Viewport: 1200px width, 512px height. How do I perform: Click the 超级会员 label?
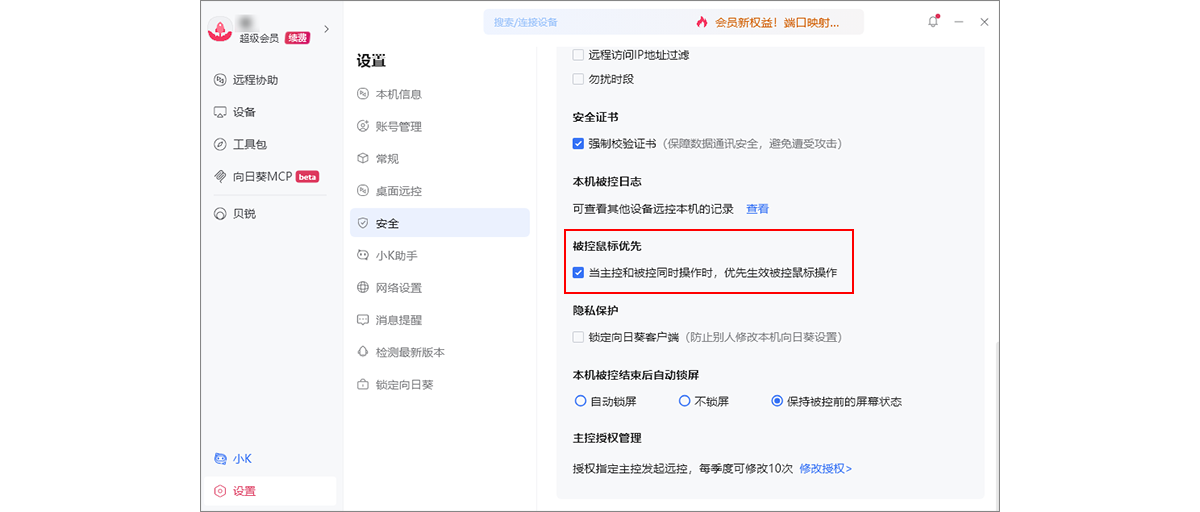pyautogui.click(x=259, y=38)
